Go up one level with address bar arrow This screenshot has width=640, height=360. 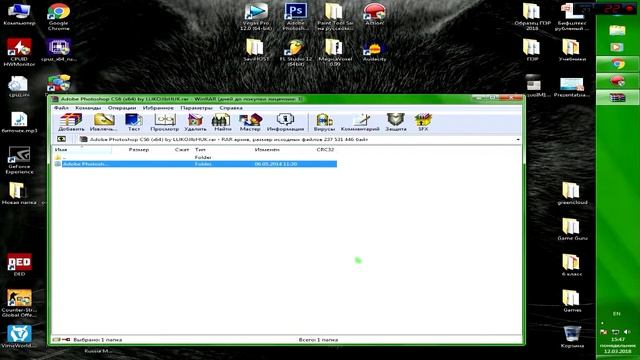point(61,139)
